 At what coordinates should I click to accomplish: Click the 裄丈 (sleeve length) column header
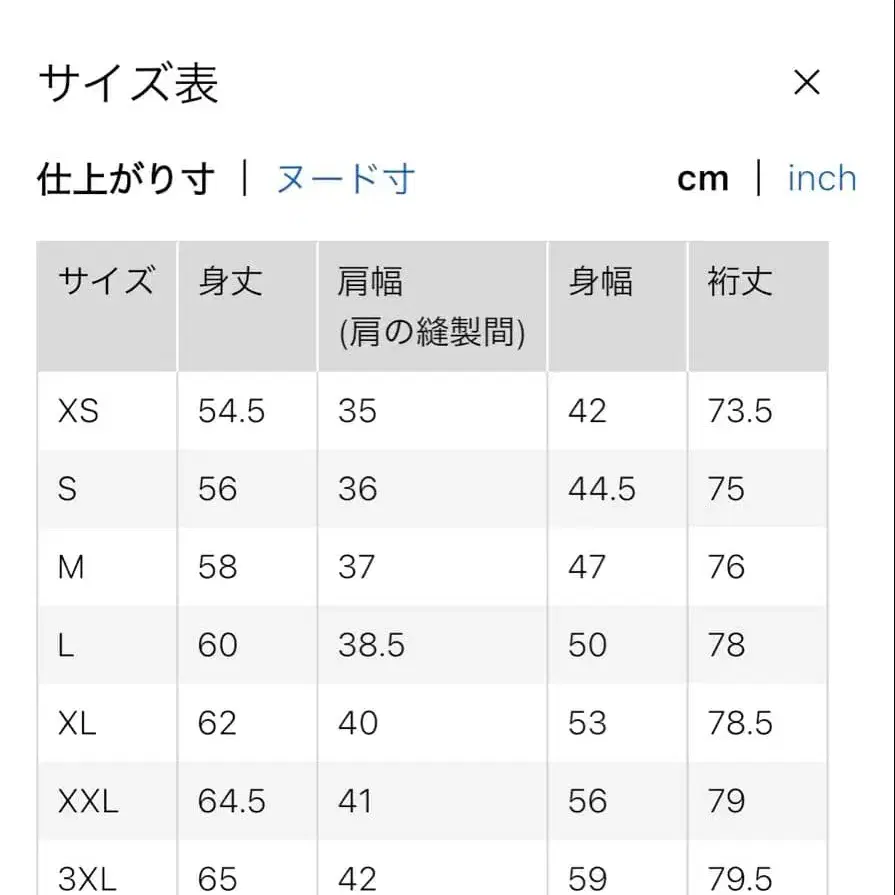coord(740,284)
